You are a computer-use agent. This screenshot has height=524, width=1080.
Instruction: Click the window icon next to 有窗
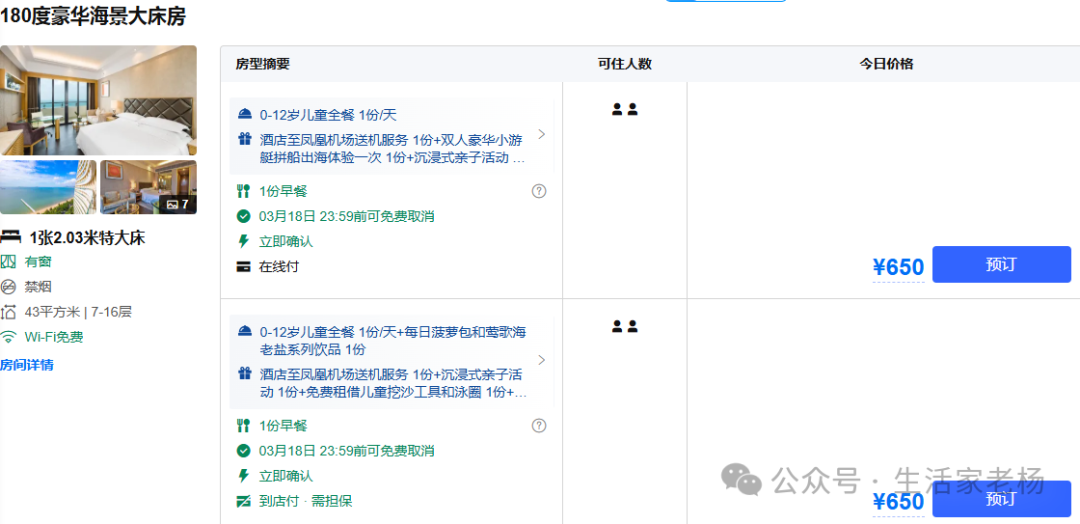click(x=8, y=262)
